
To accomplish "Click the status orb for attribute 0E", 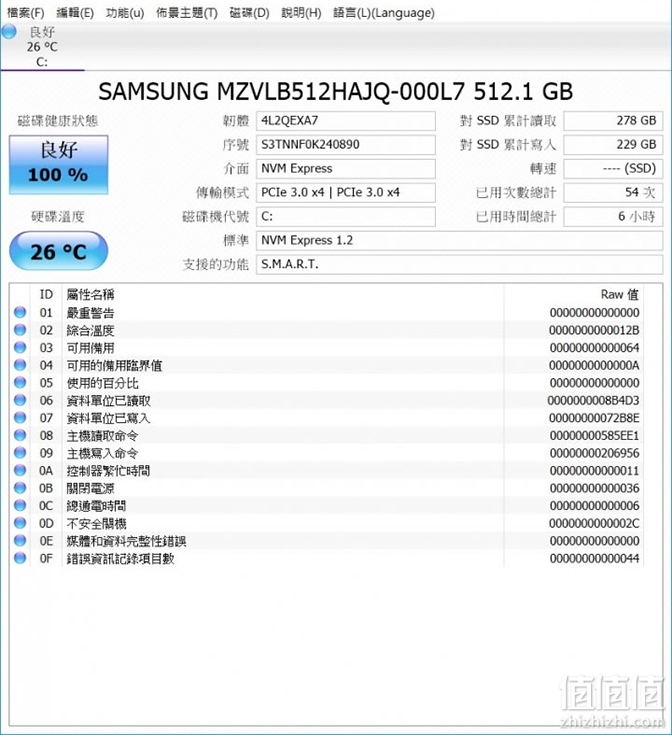I will [x=20, y=540].
